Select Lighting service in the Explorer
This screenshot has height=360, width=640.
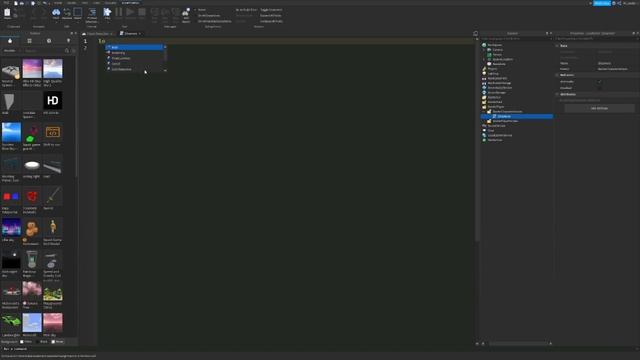click(493, 74)
